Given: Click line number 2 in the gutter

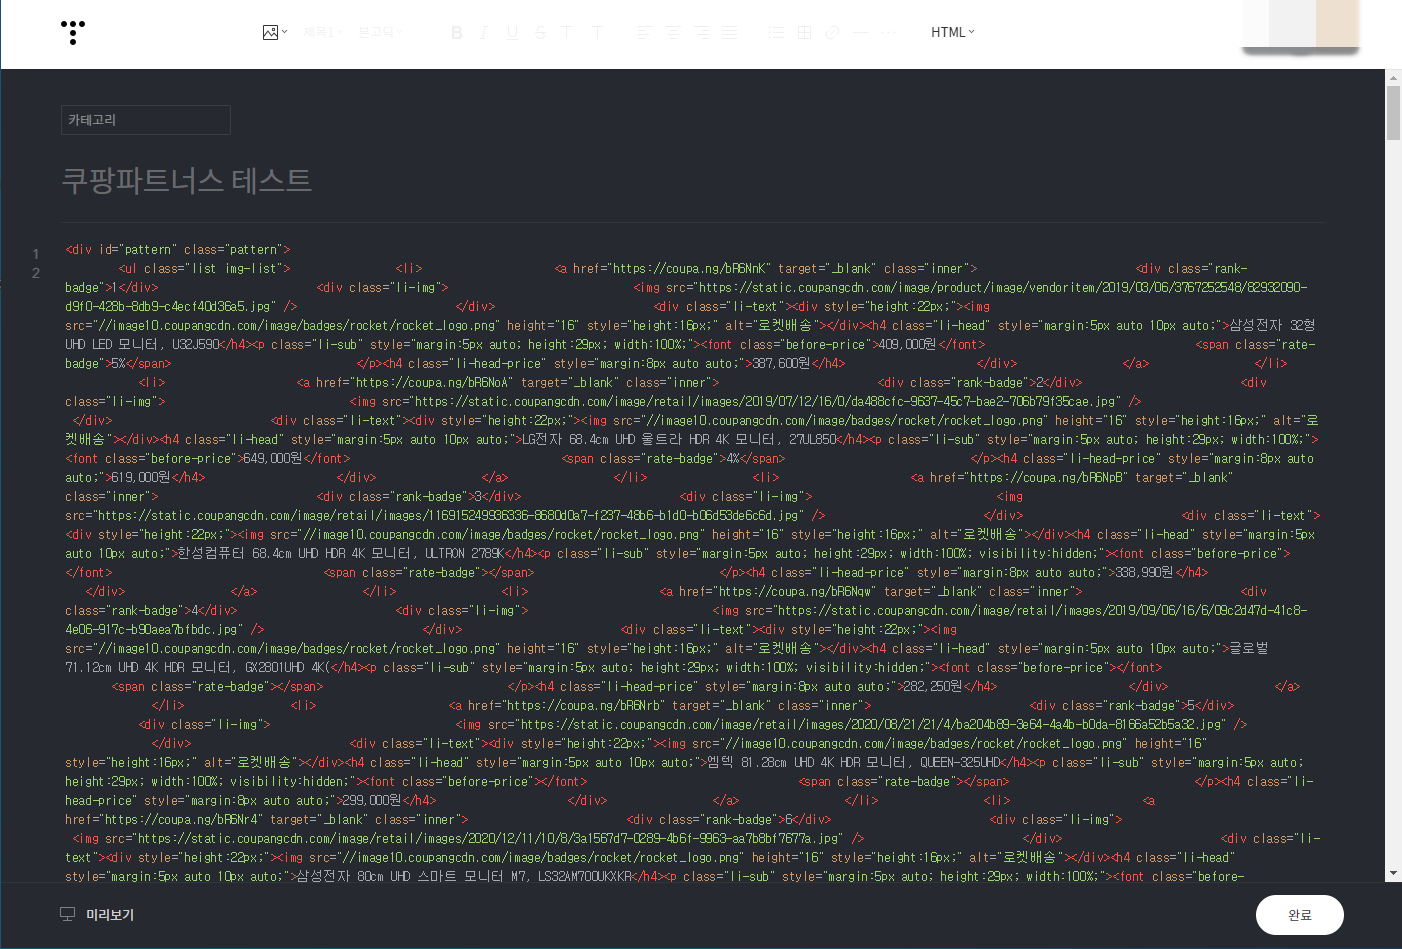Looking at the screenshot, I should [36, 273].
